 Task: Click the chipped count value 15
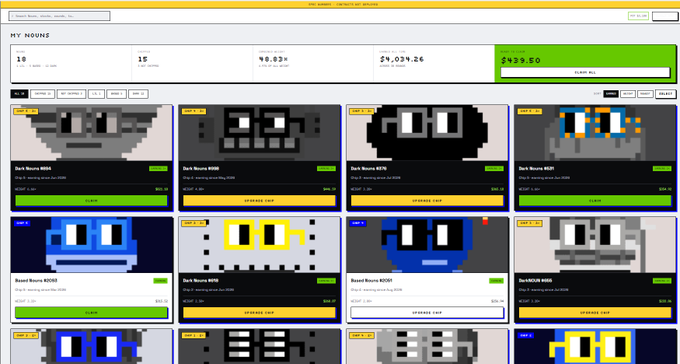pyautogui.click(x=143, y=59)
